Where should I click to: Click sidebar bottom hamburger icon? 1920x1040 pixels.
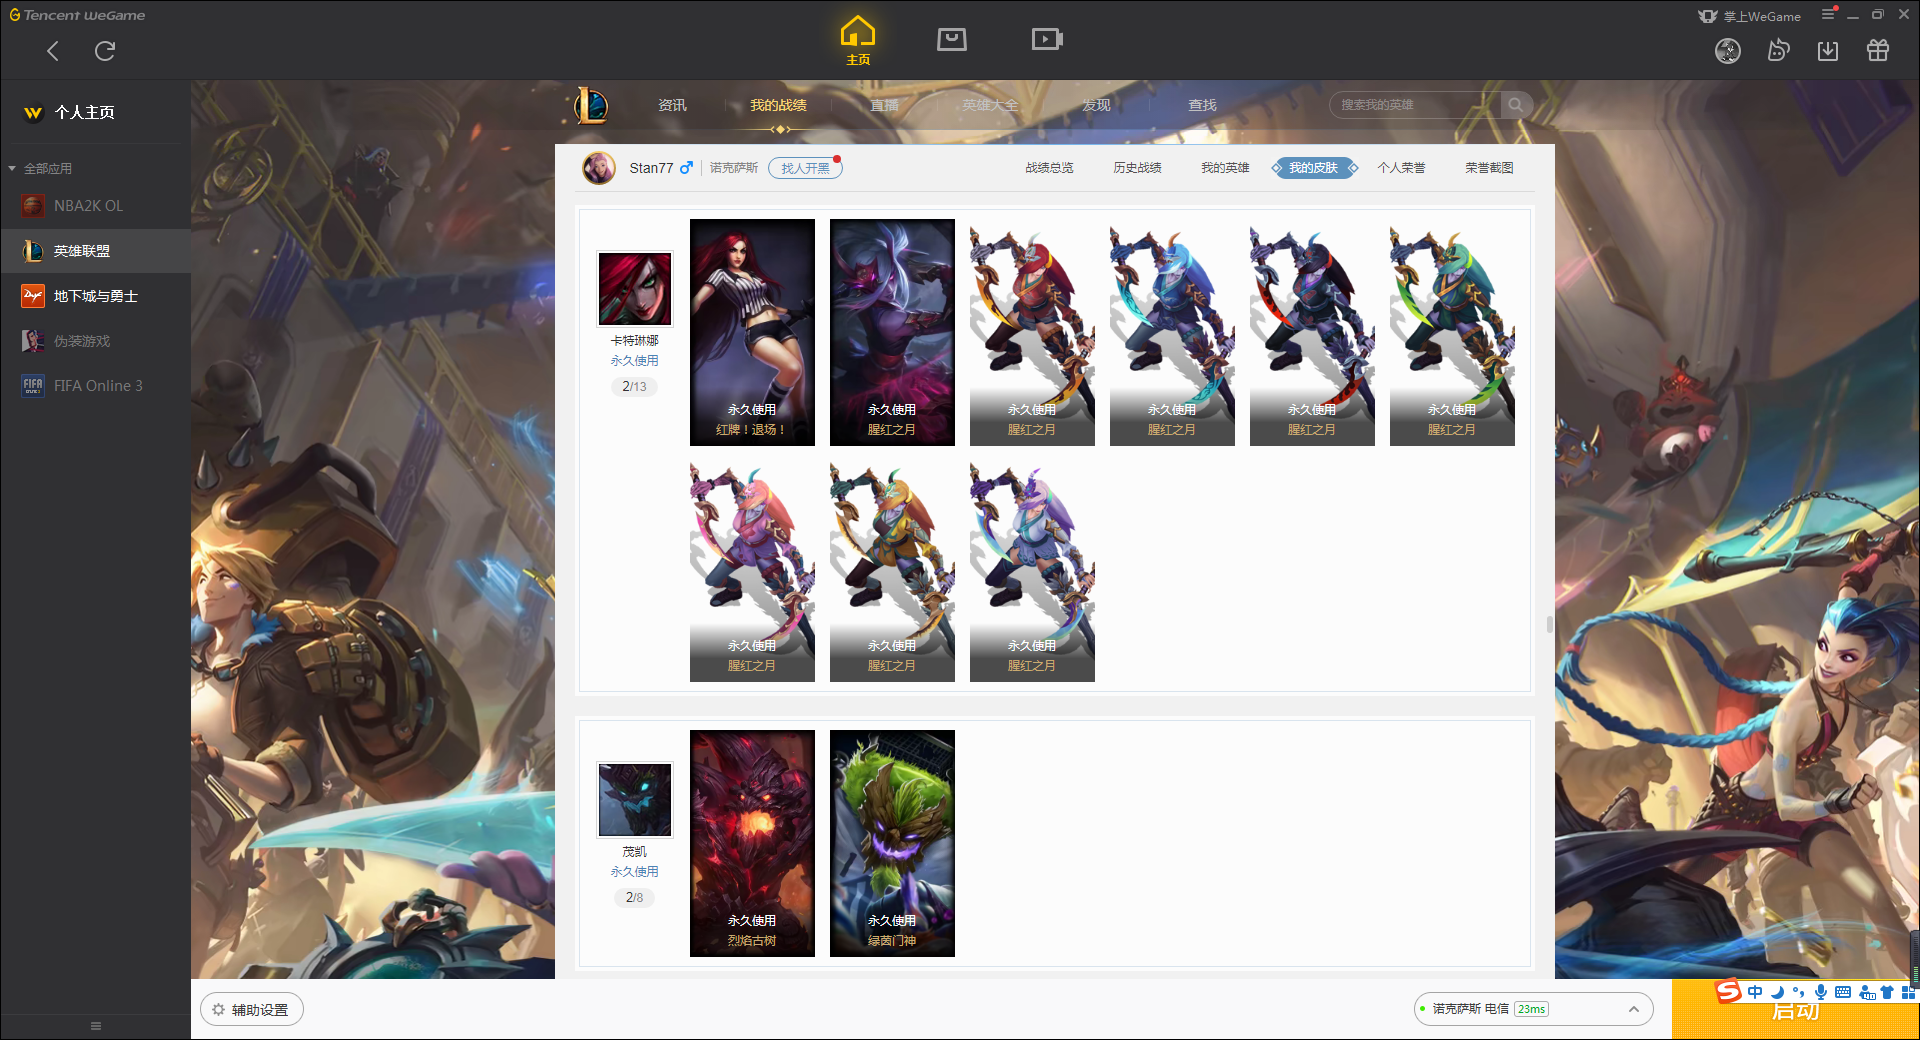96,1026
